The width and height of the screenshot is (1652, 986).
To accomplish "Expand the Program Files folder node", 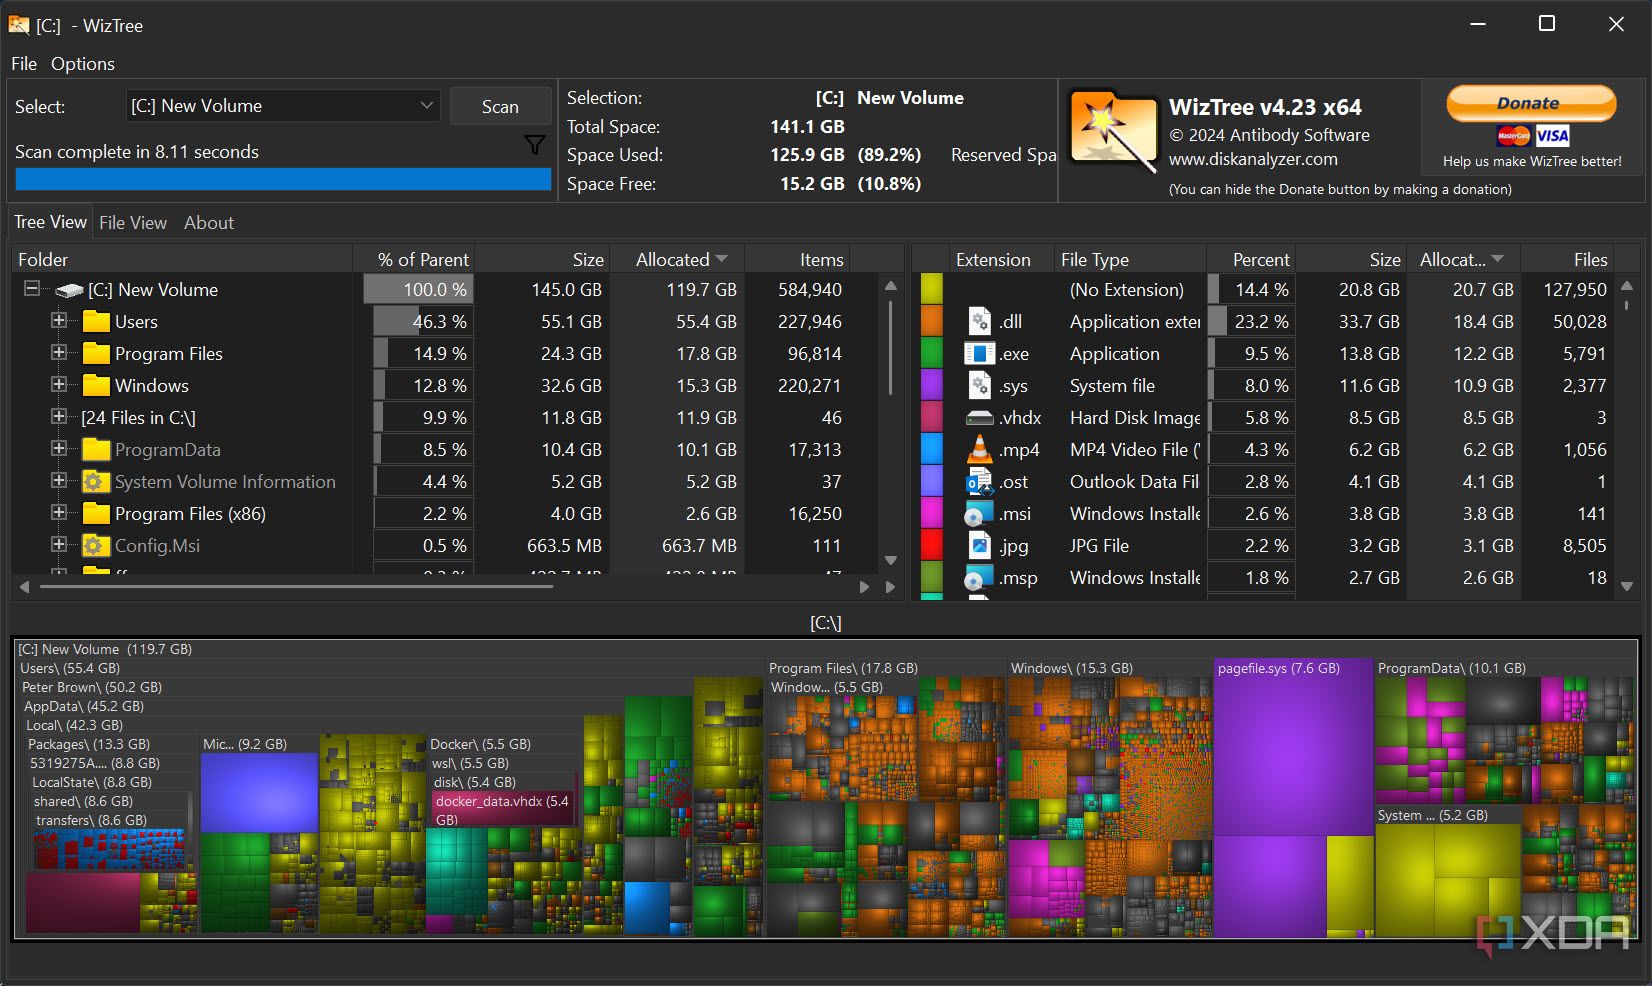I will [59, 352].
